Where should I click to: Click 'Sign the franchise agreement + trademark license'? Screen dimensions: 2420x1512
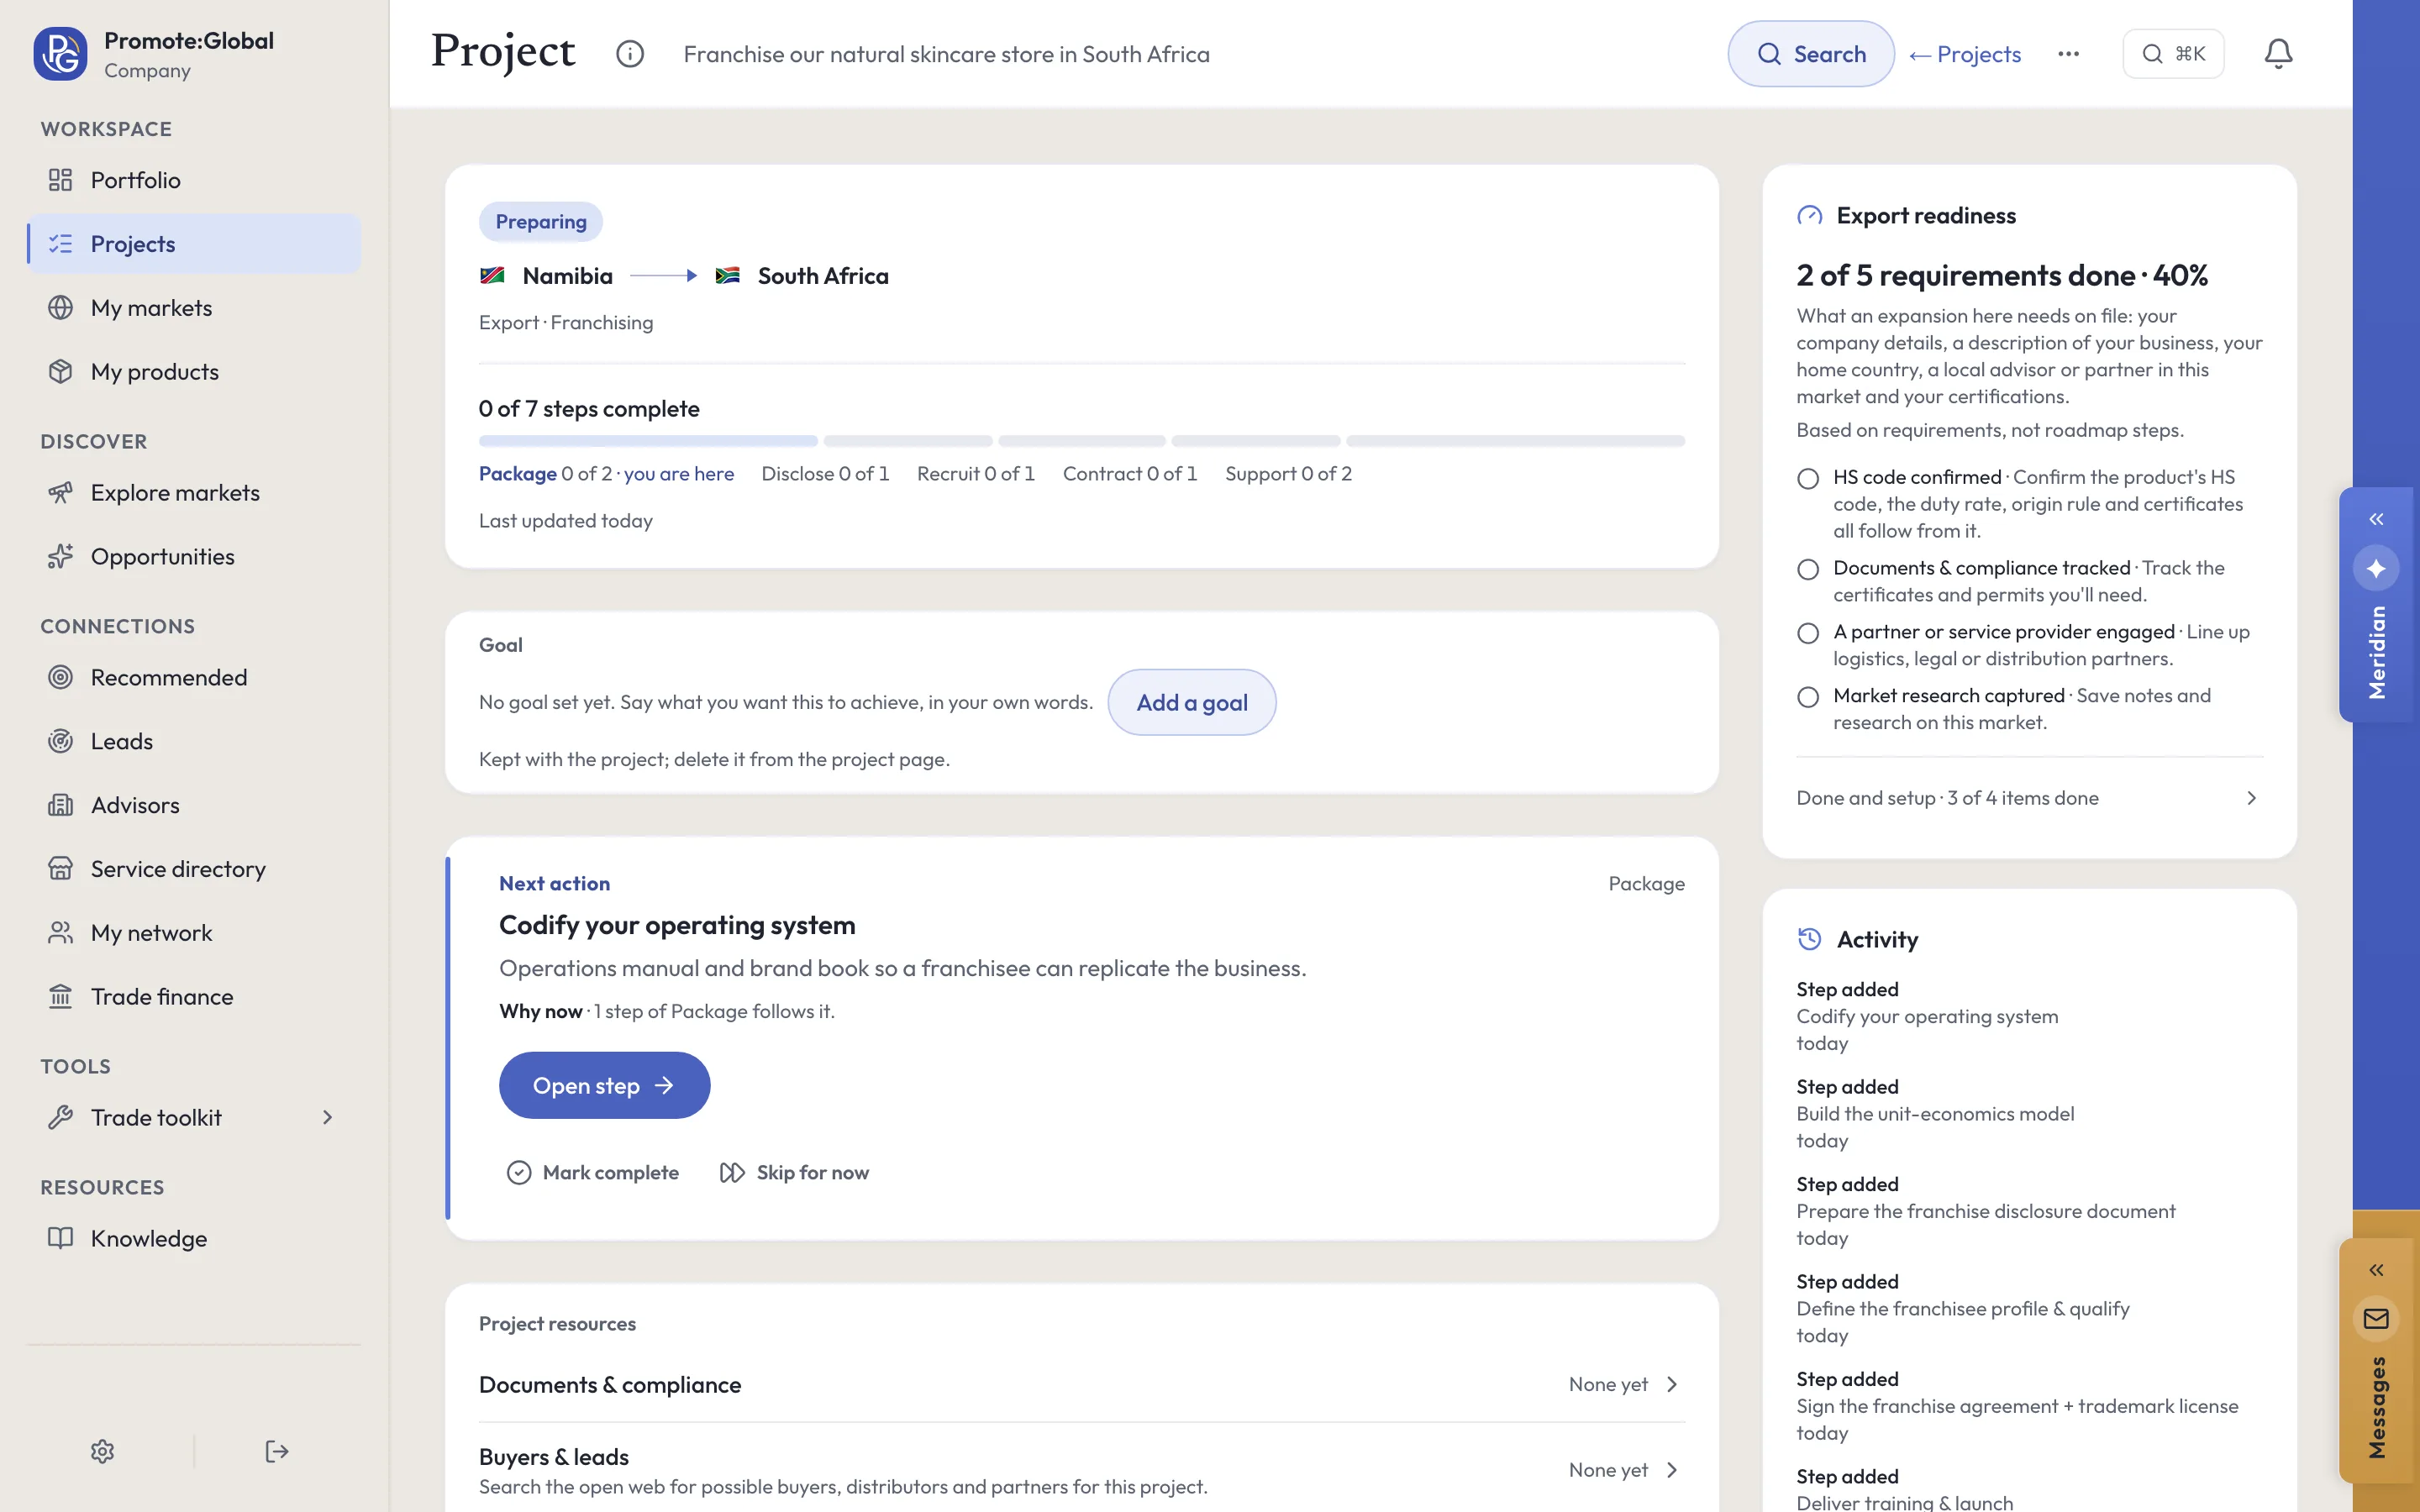(x=2017, y=1407)
